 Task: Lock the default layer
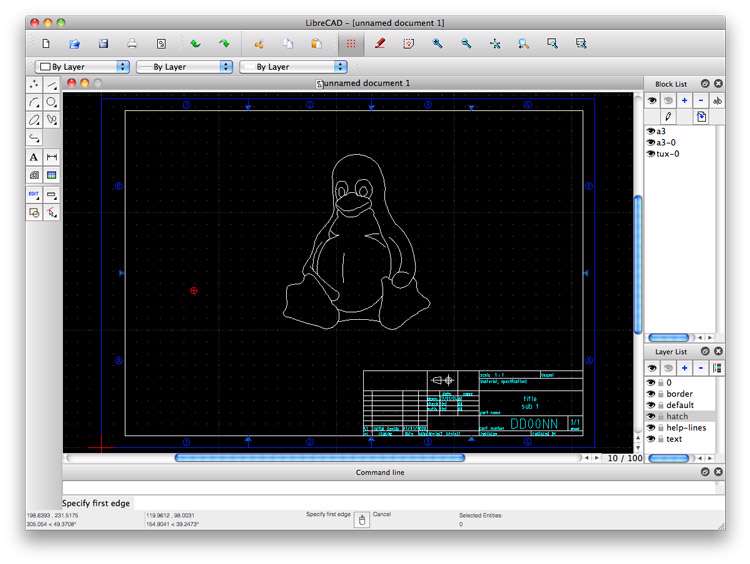pos(661,405)
